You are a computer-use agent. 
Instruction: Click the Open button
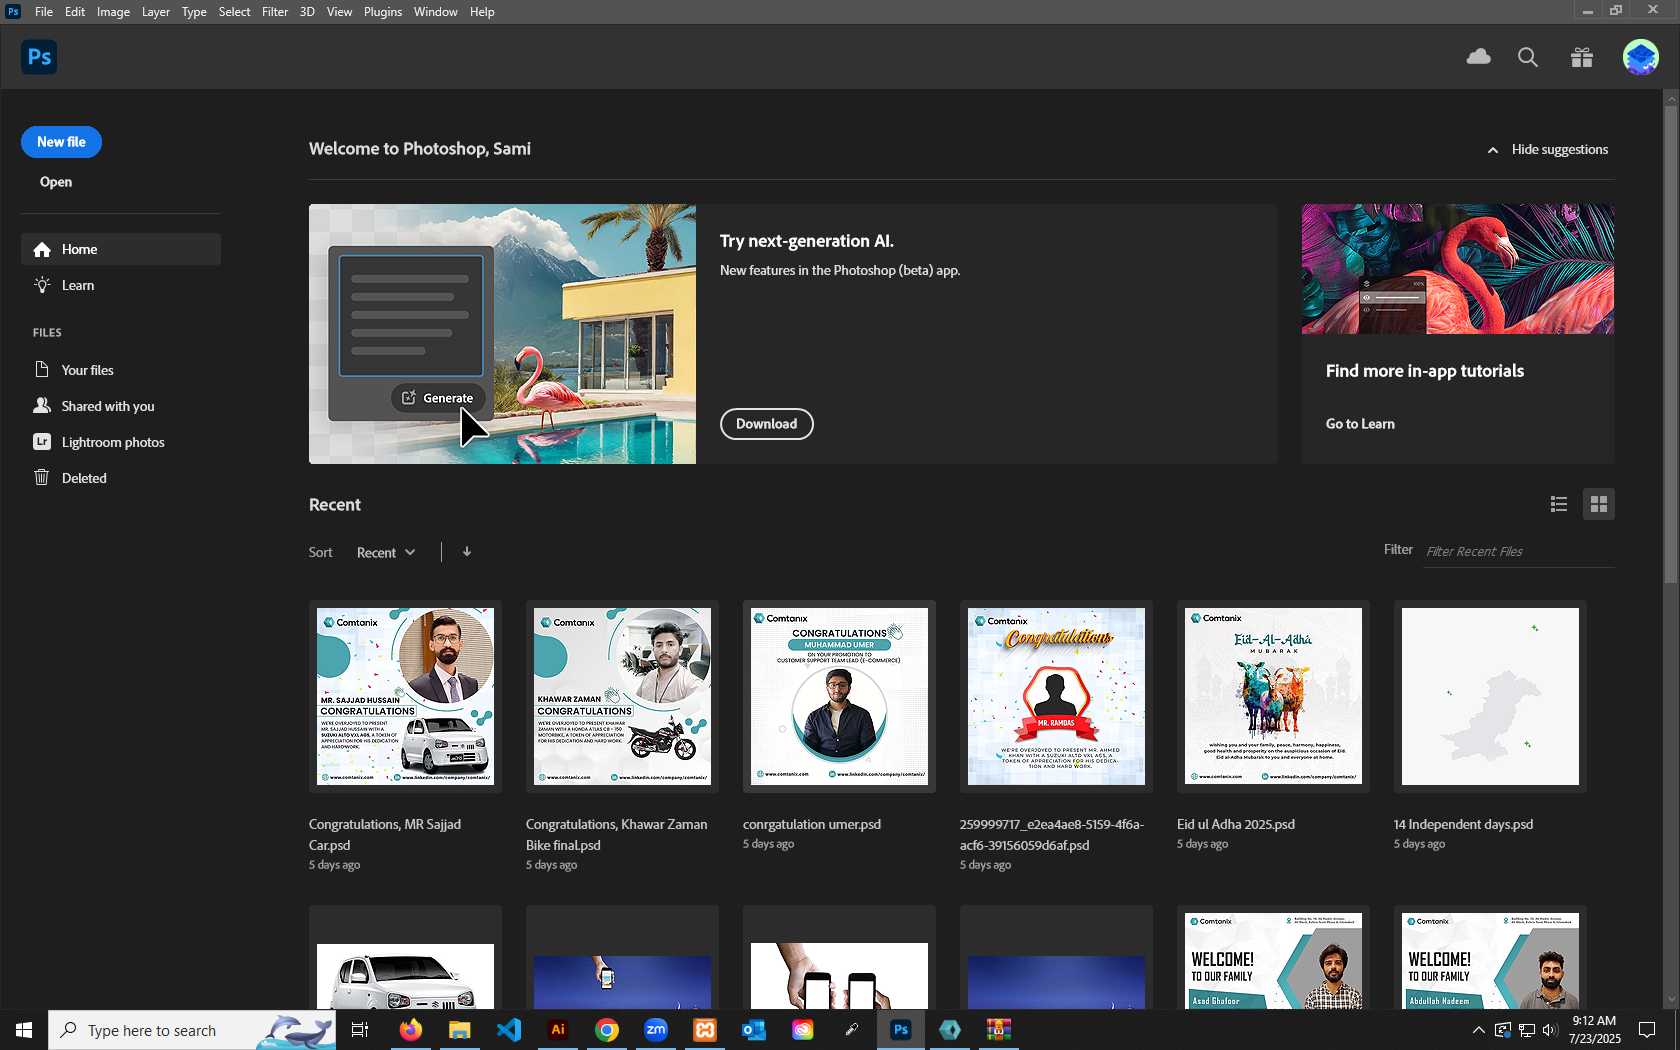click(x=56, y=182)
